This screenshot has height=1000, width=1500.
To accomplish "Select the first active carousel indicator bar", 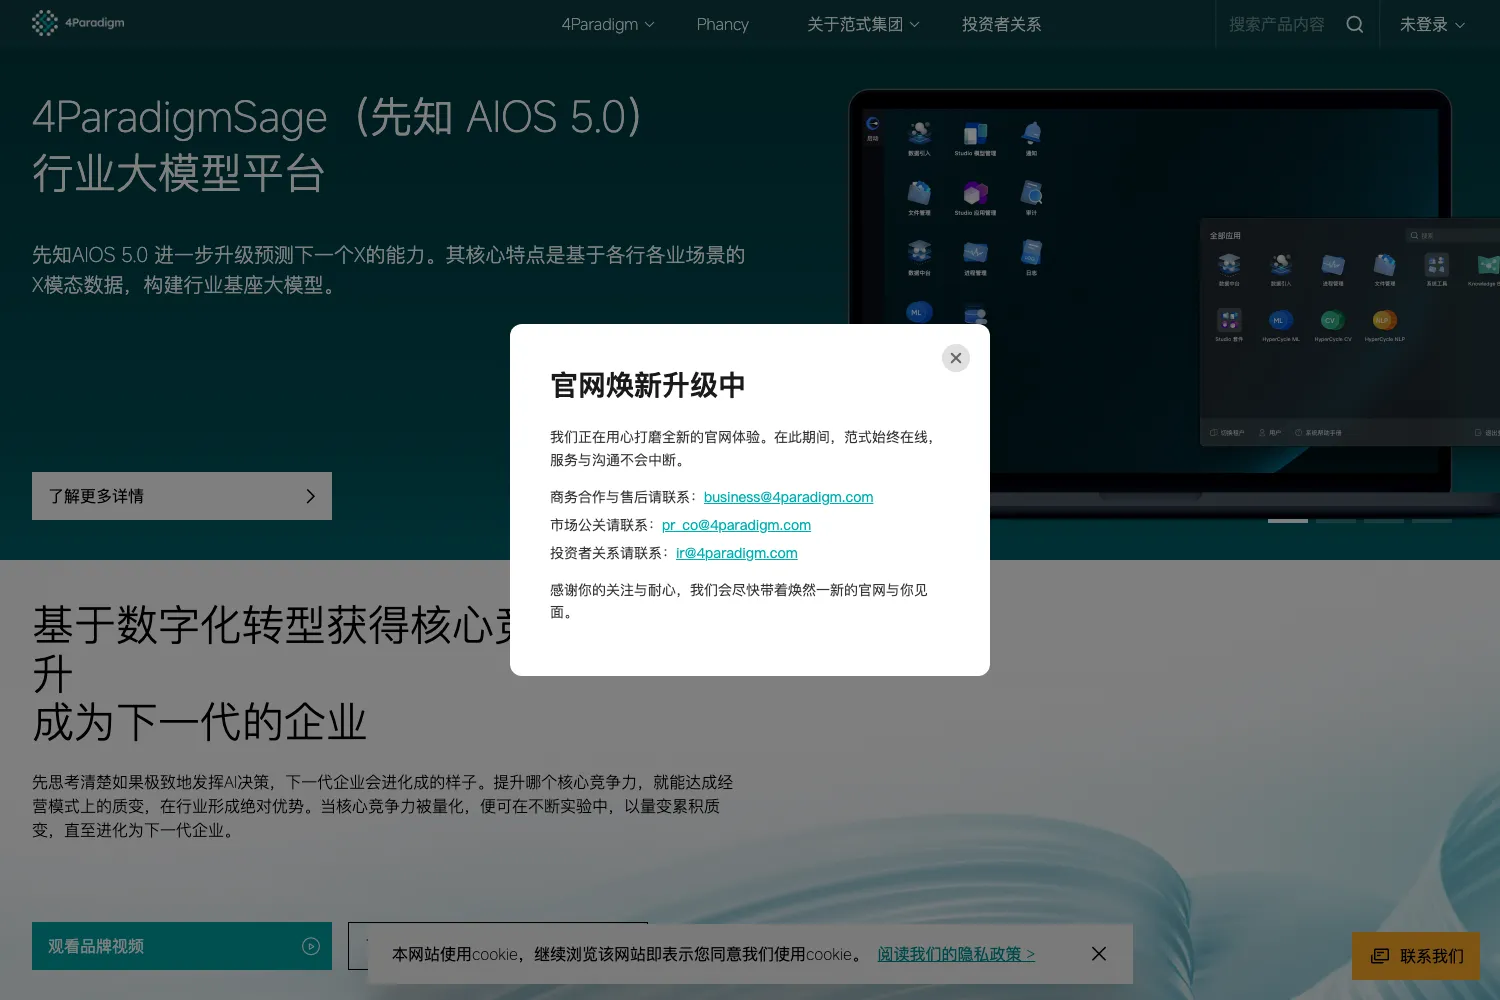I will [1288, 521].
